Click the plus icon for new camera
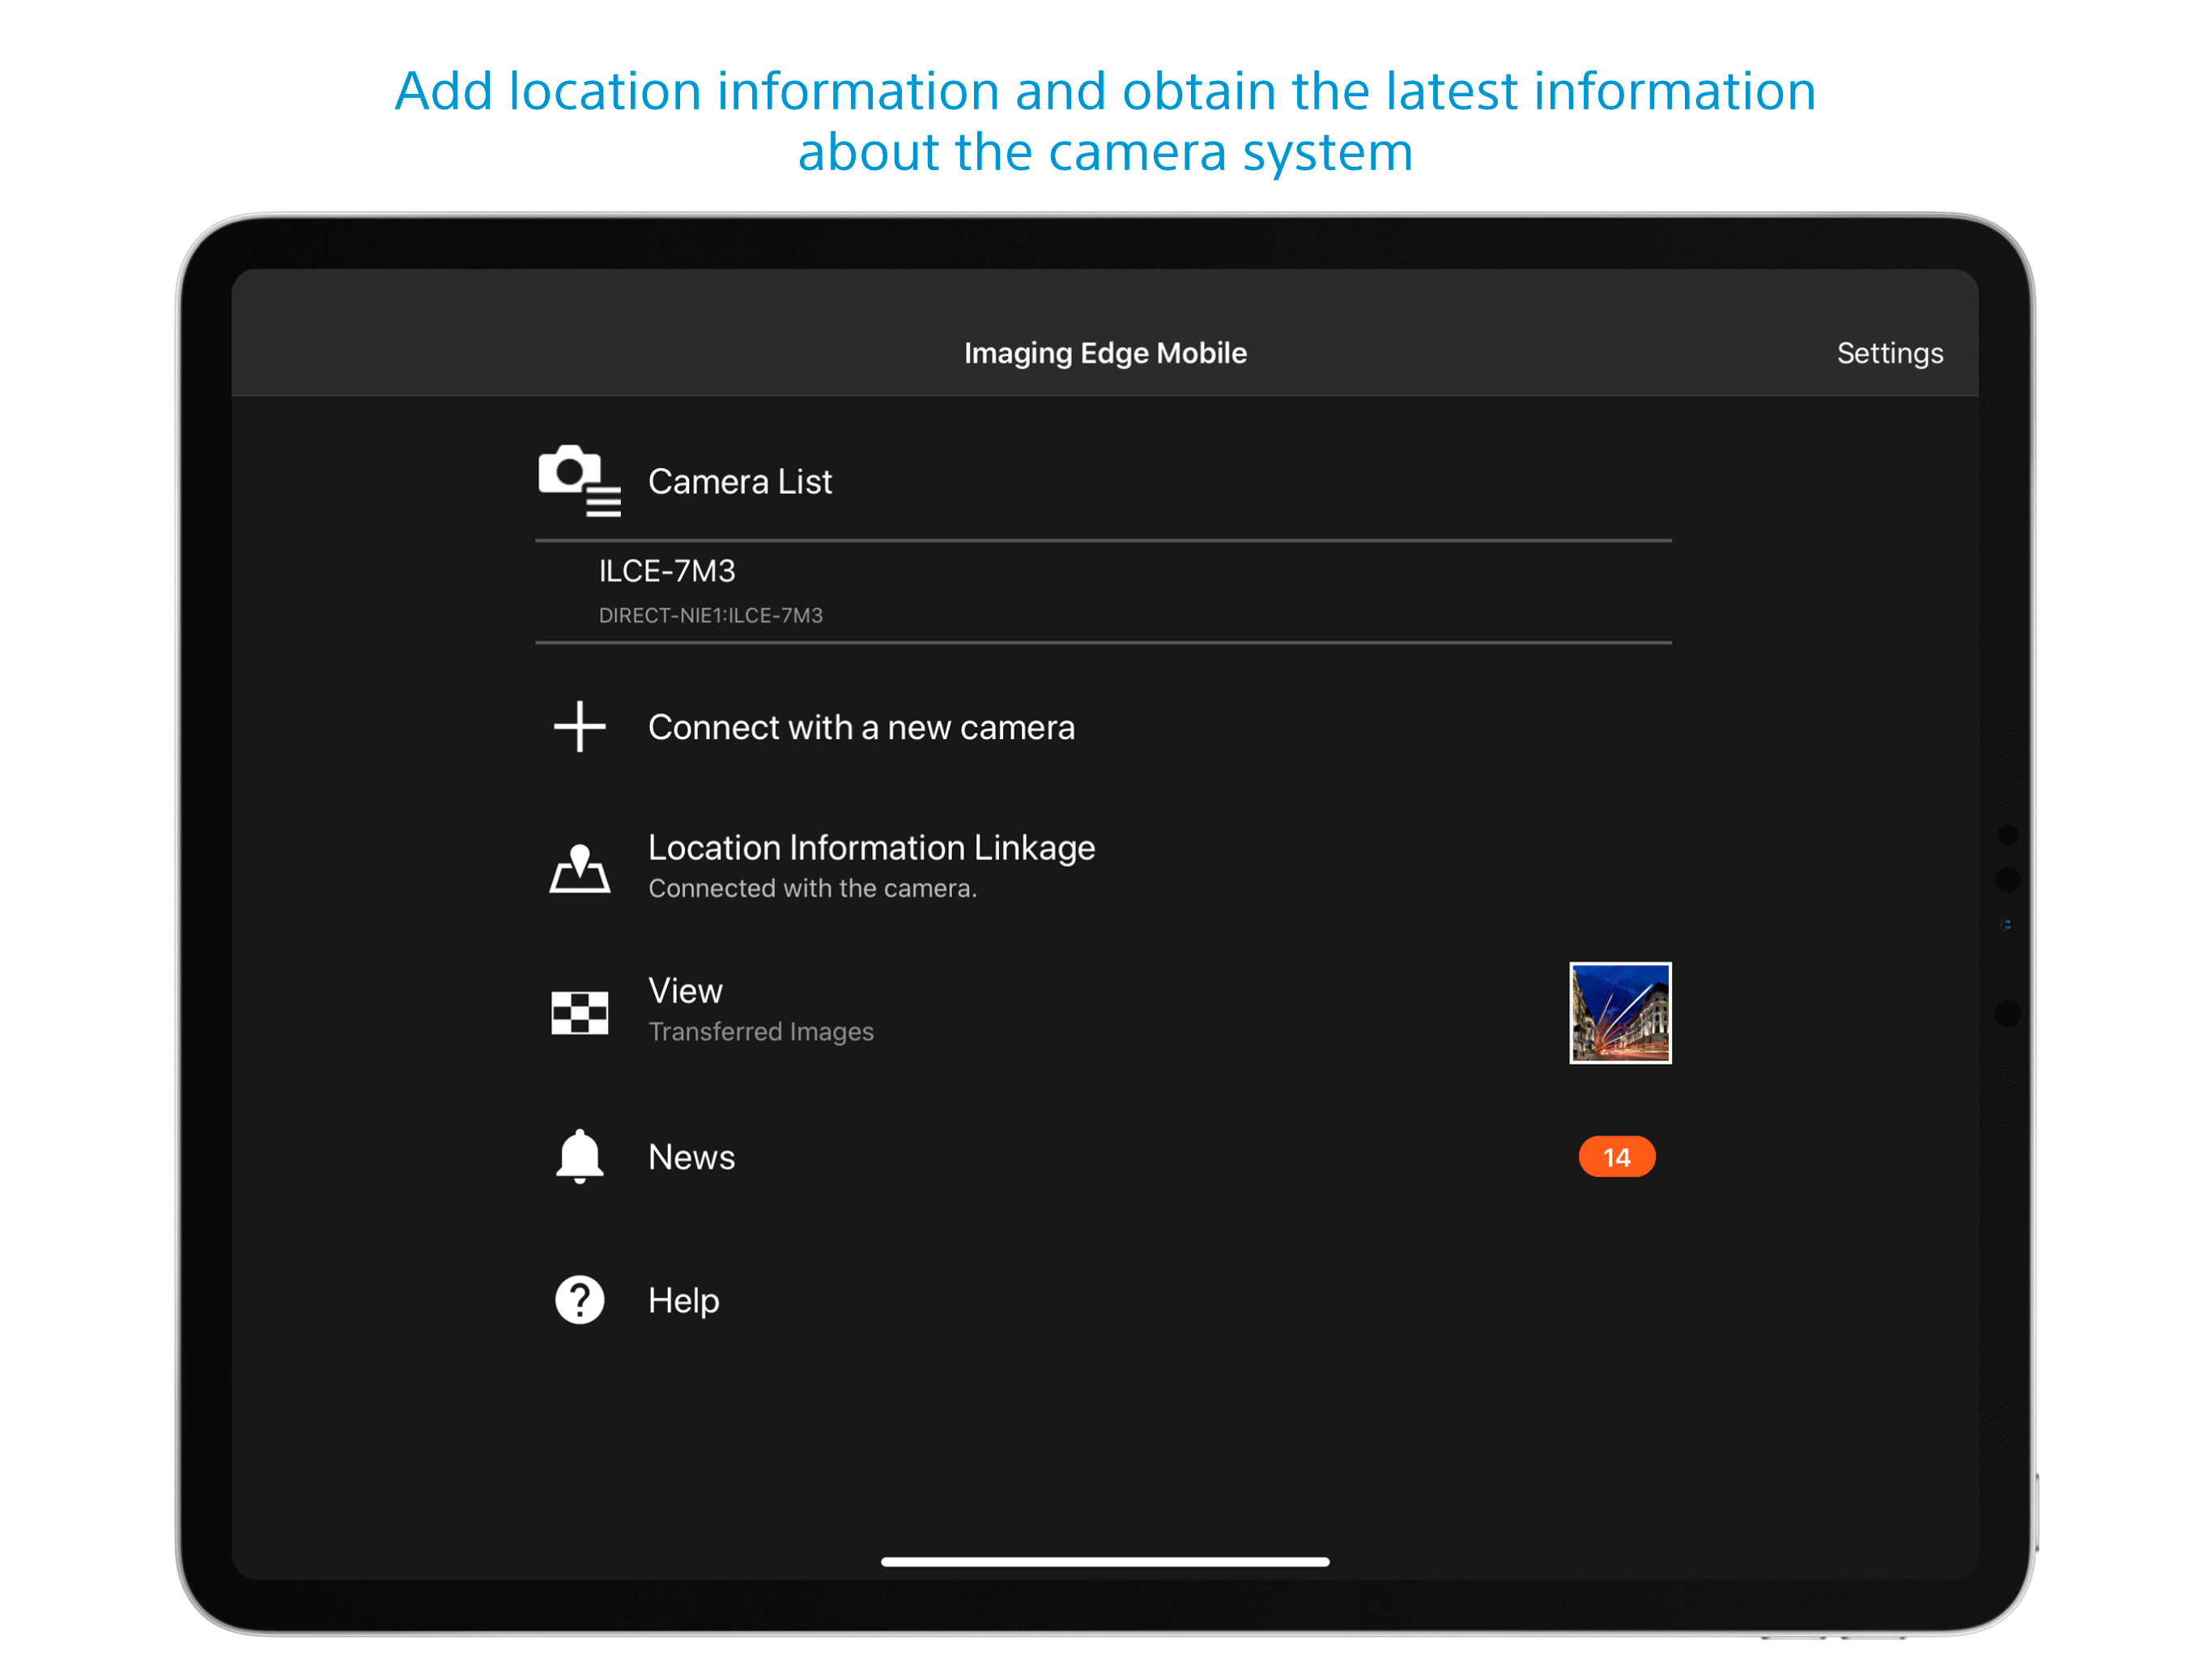Viewport: 2212px width, 1658px height. [x=579, y=727]
